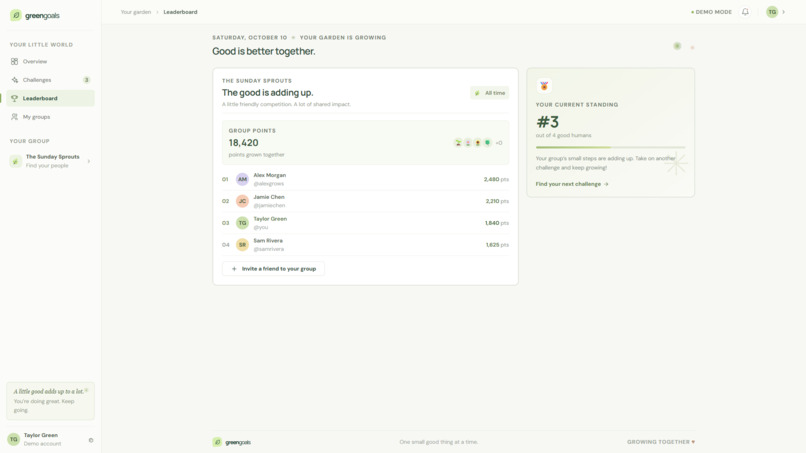Click the medal icon on standing card
Image resolution: width=806 pixels, height=453 pixels.
click(x=544, y=86)
